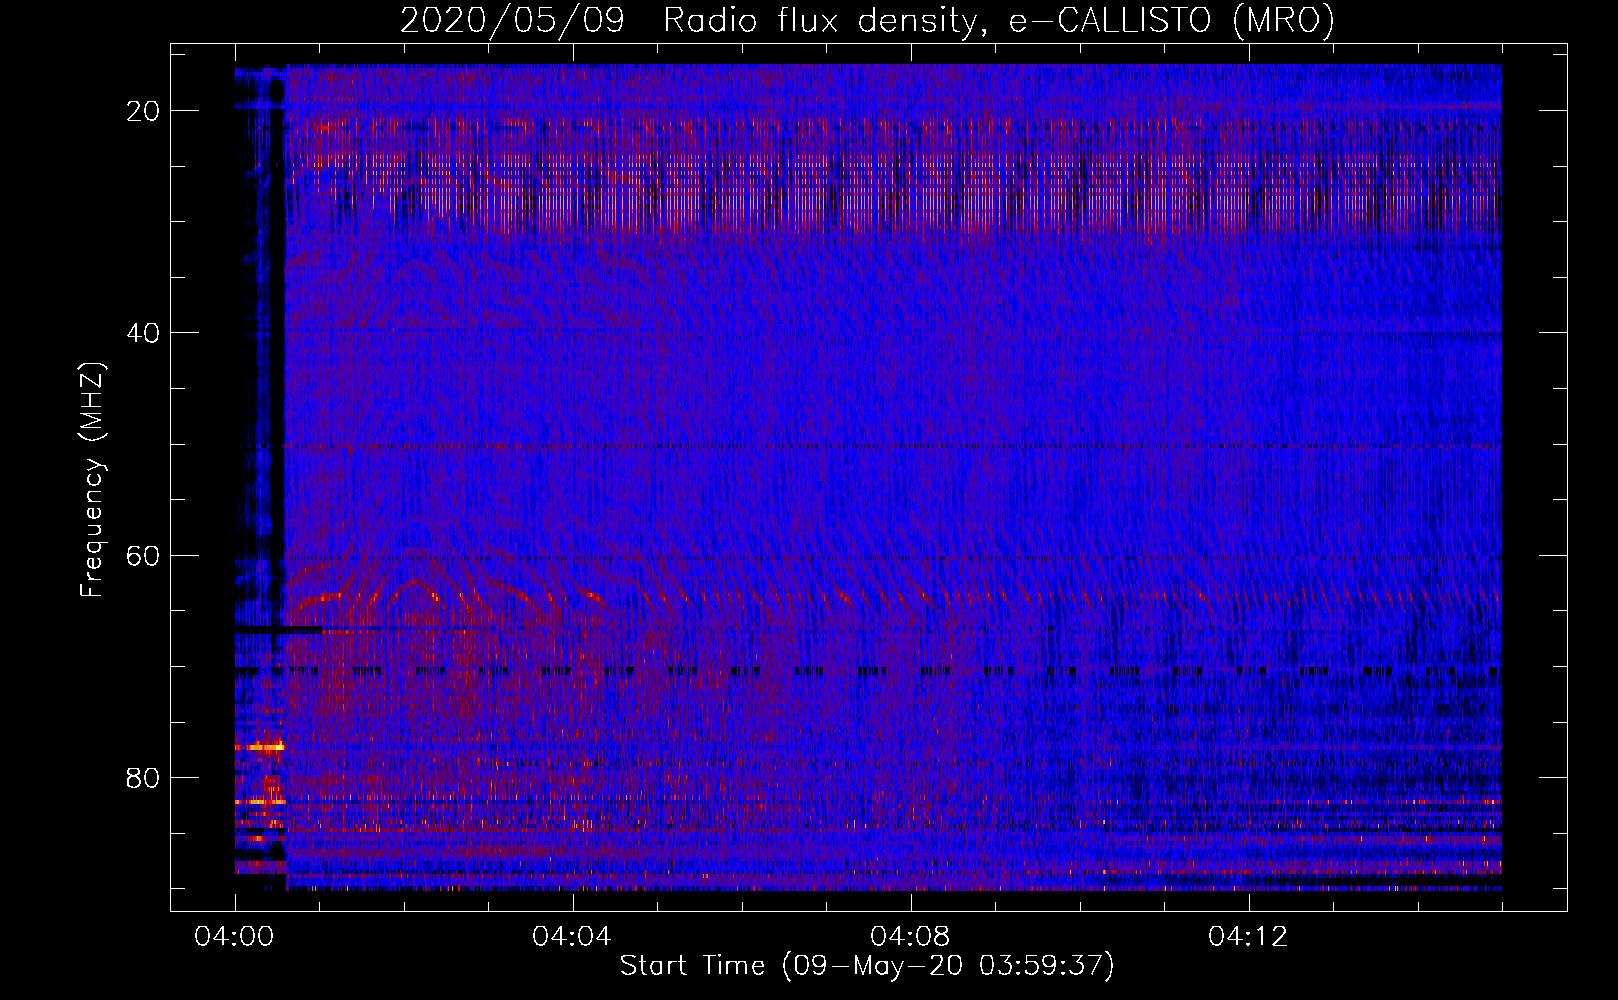The width and height of the screenshot is (1618, 1000).
Task: Click the '40' frequency tick label
Action: (144, 333)
